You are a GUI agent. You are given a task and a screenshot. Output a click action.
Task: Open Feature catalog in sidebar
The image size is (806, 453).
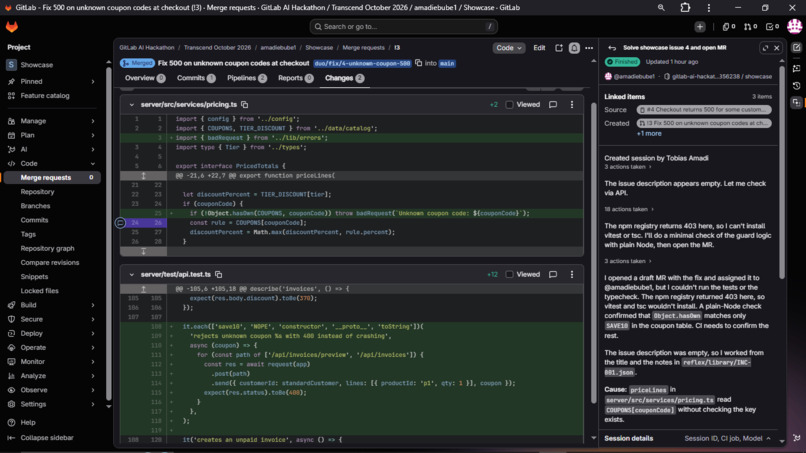point(45,96)
